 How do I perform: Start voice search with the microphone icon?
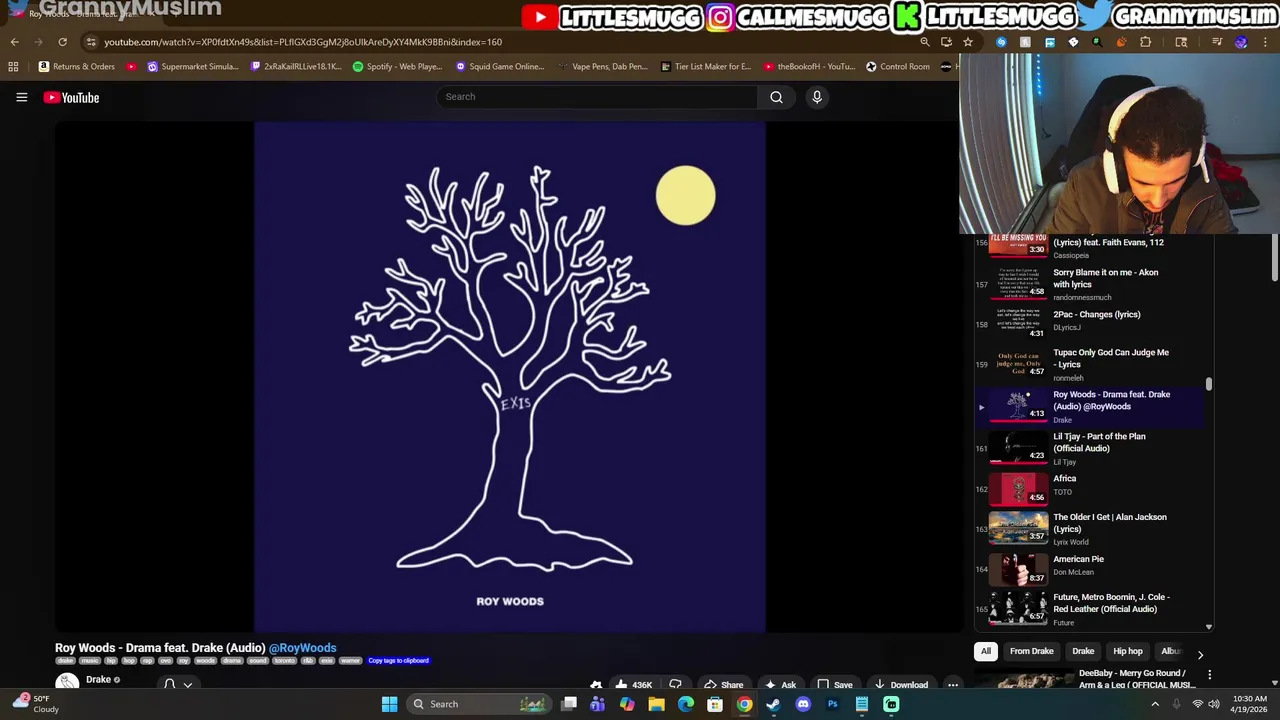(x=817, y=97)
